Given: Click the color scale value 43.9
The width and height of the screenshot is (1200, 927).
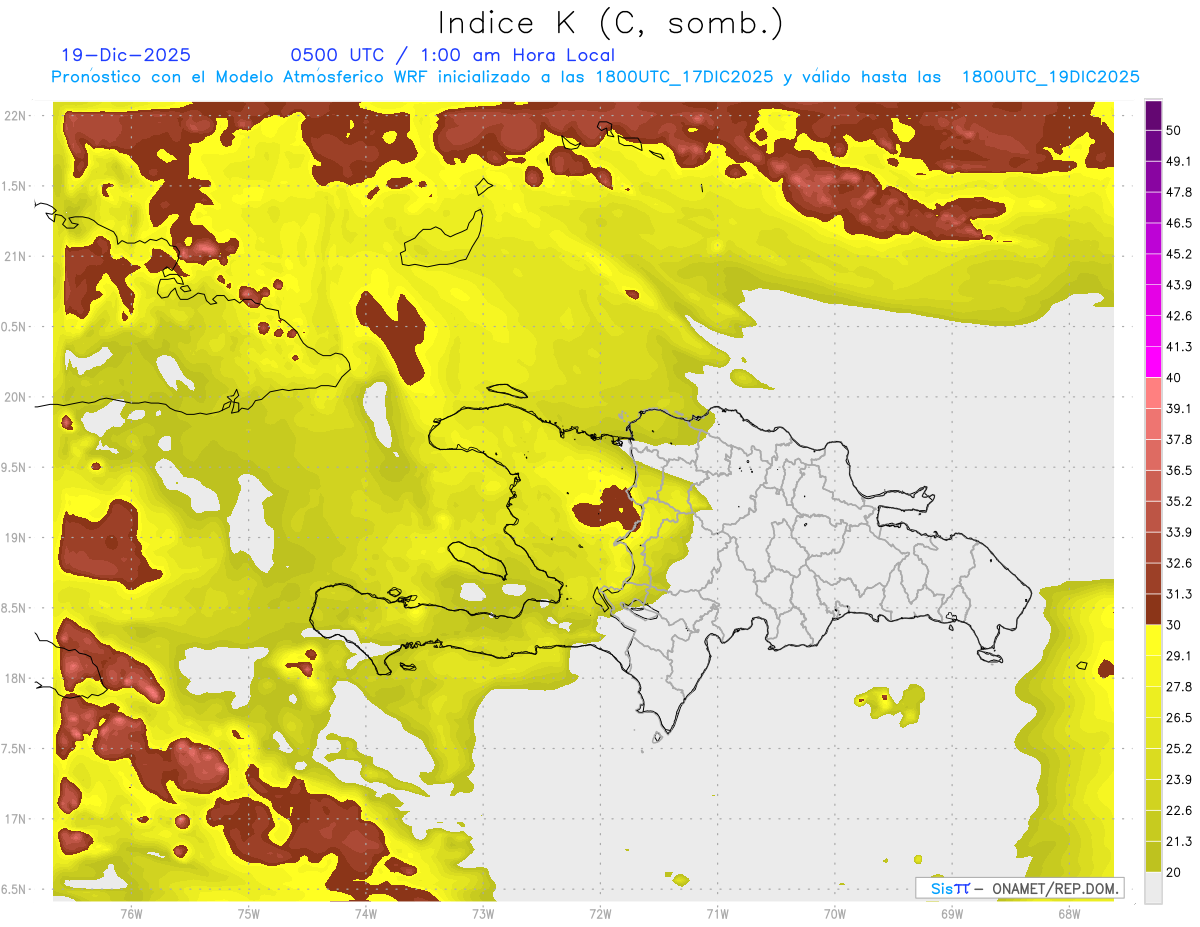Looking at the screenshot, I should pyautogui.click(x=1178, y=285).
